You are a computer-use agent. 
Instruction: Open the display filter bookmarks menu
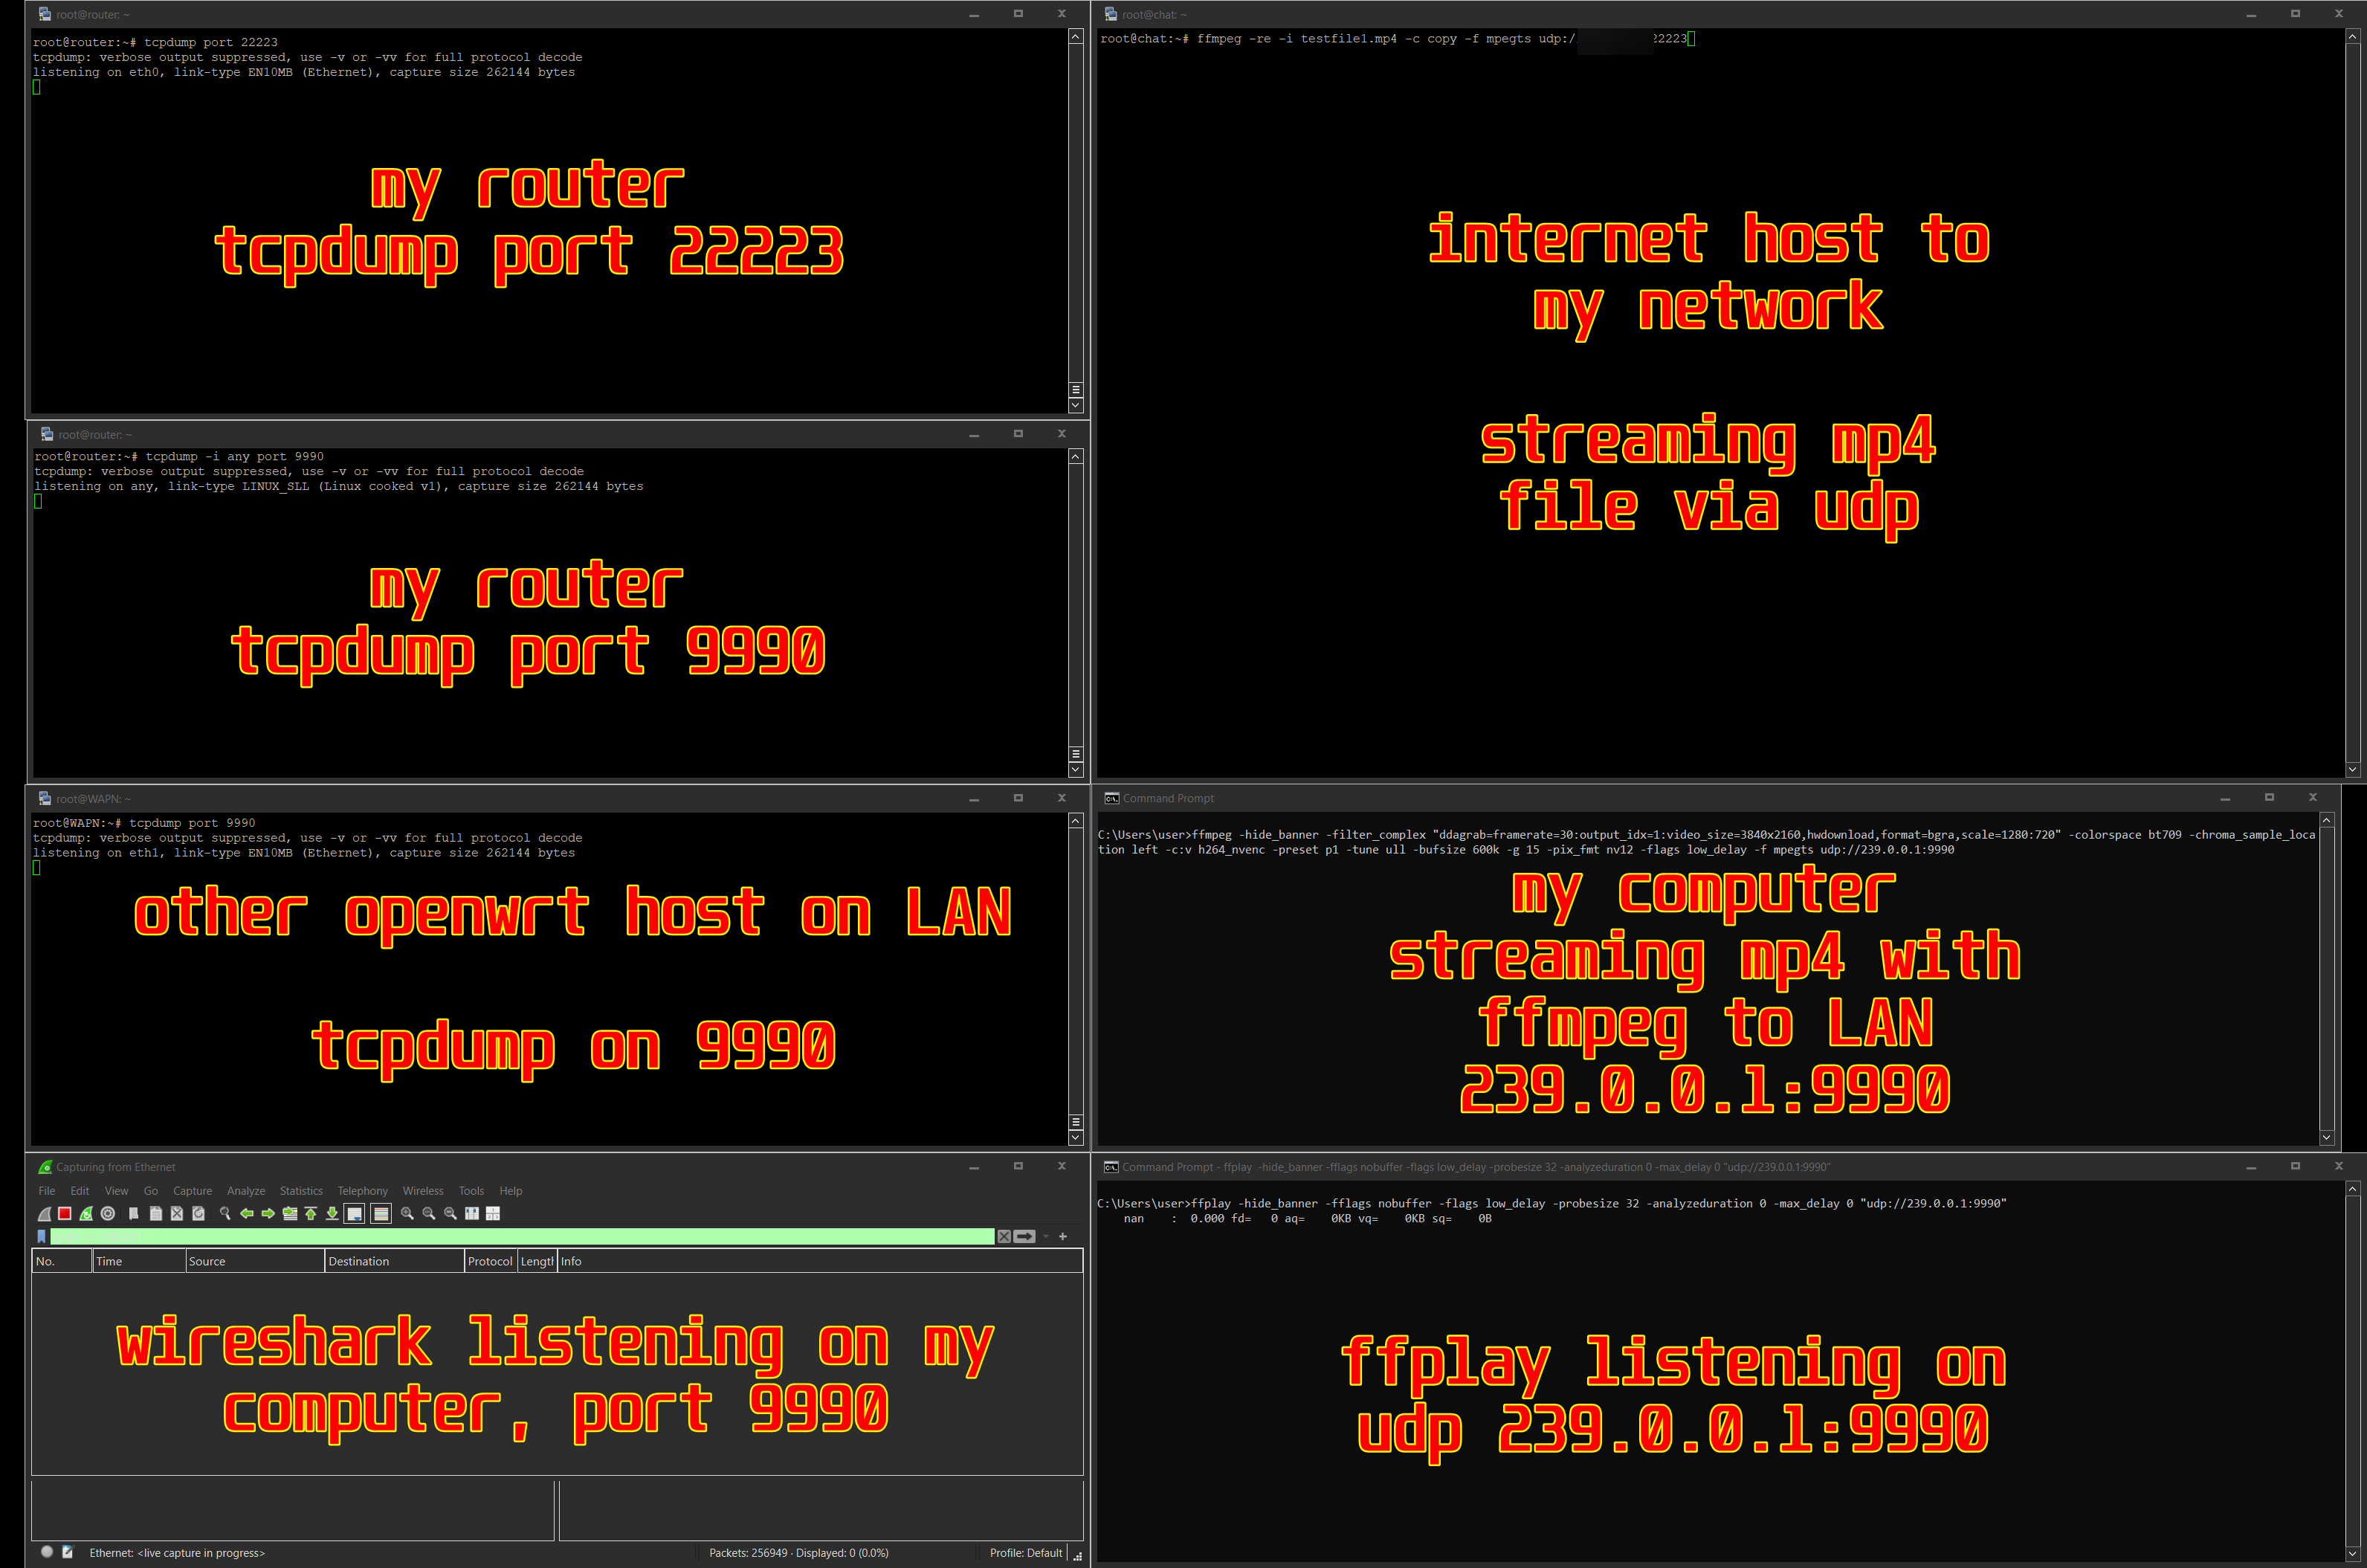[41, 1237]
